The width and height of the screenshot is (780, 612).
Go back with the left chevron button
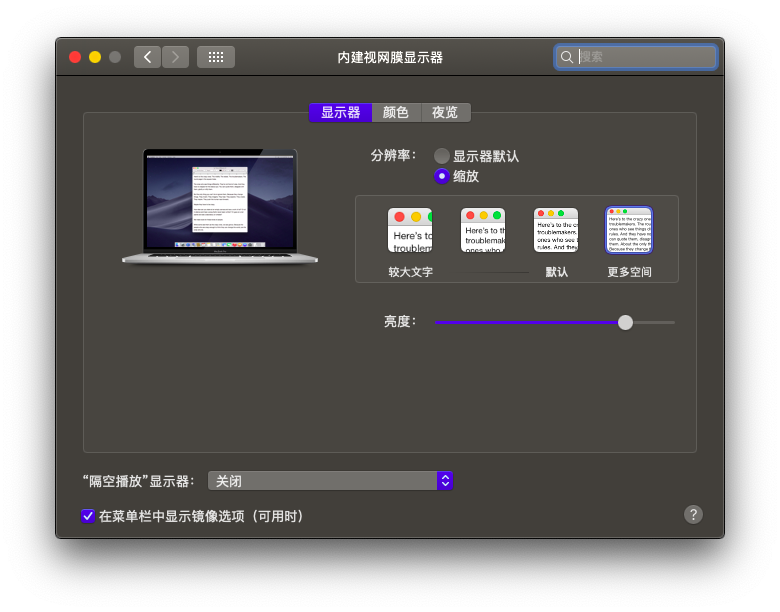(x=147, y=57)
